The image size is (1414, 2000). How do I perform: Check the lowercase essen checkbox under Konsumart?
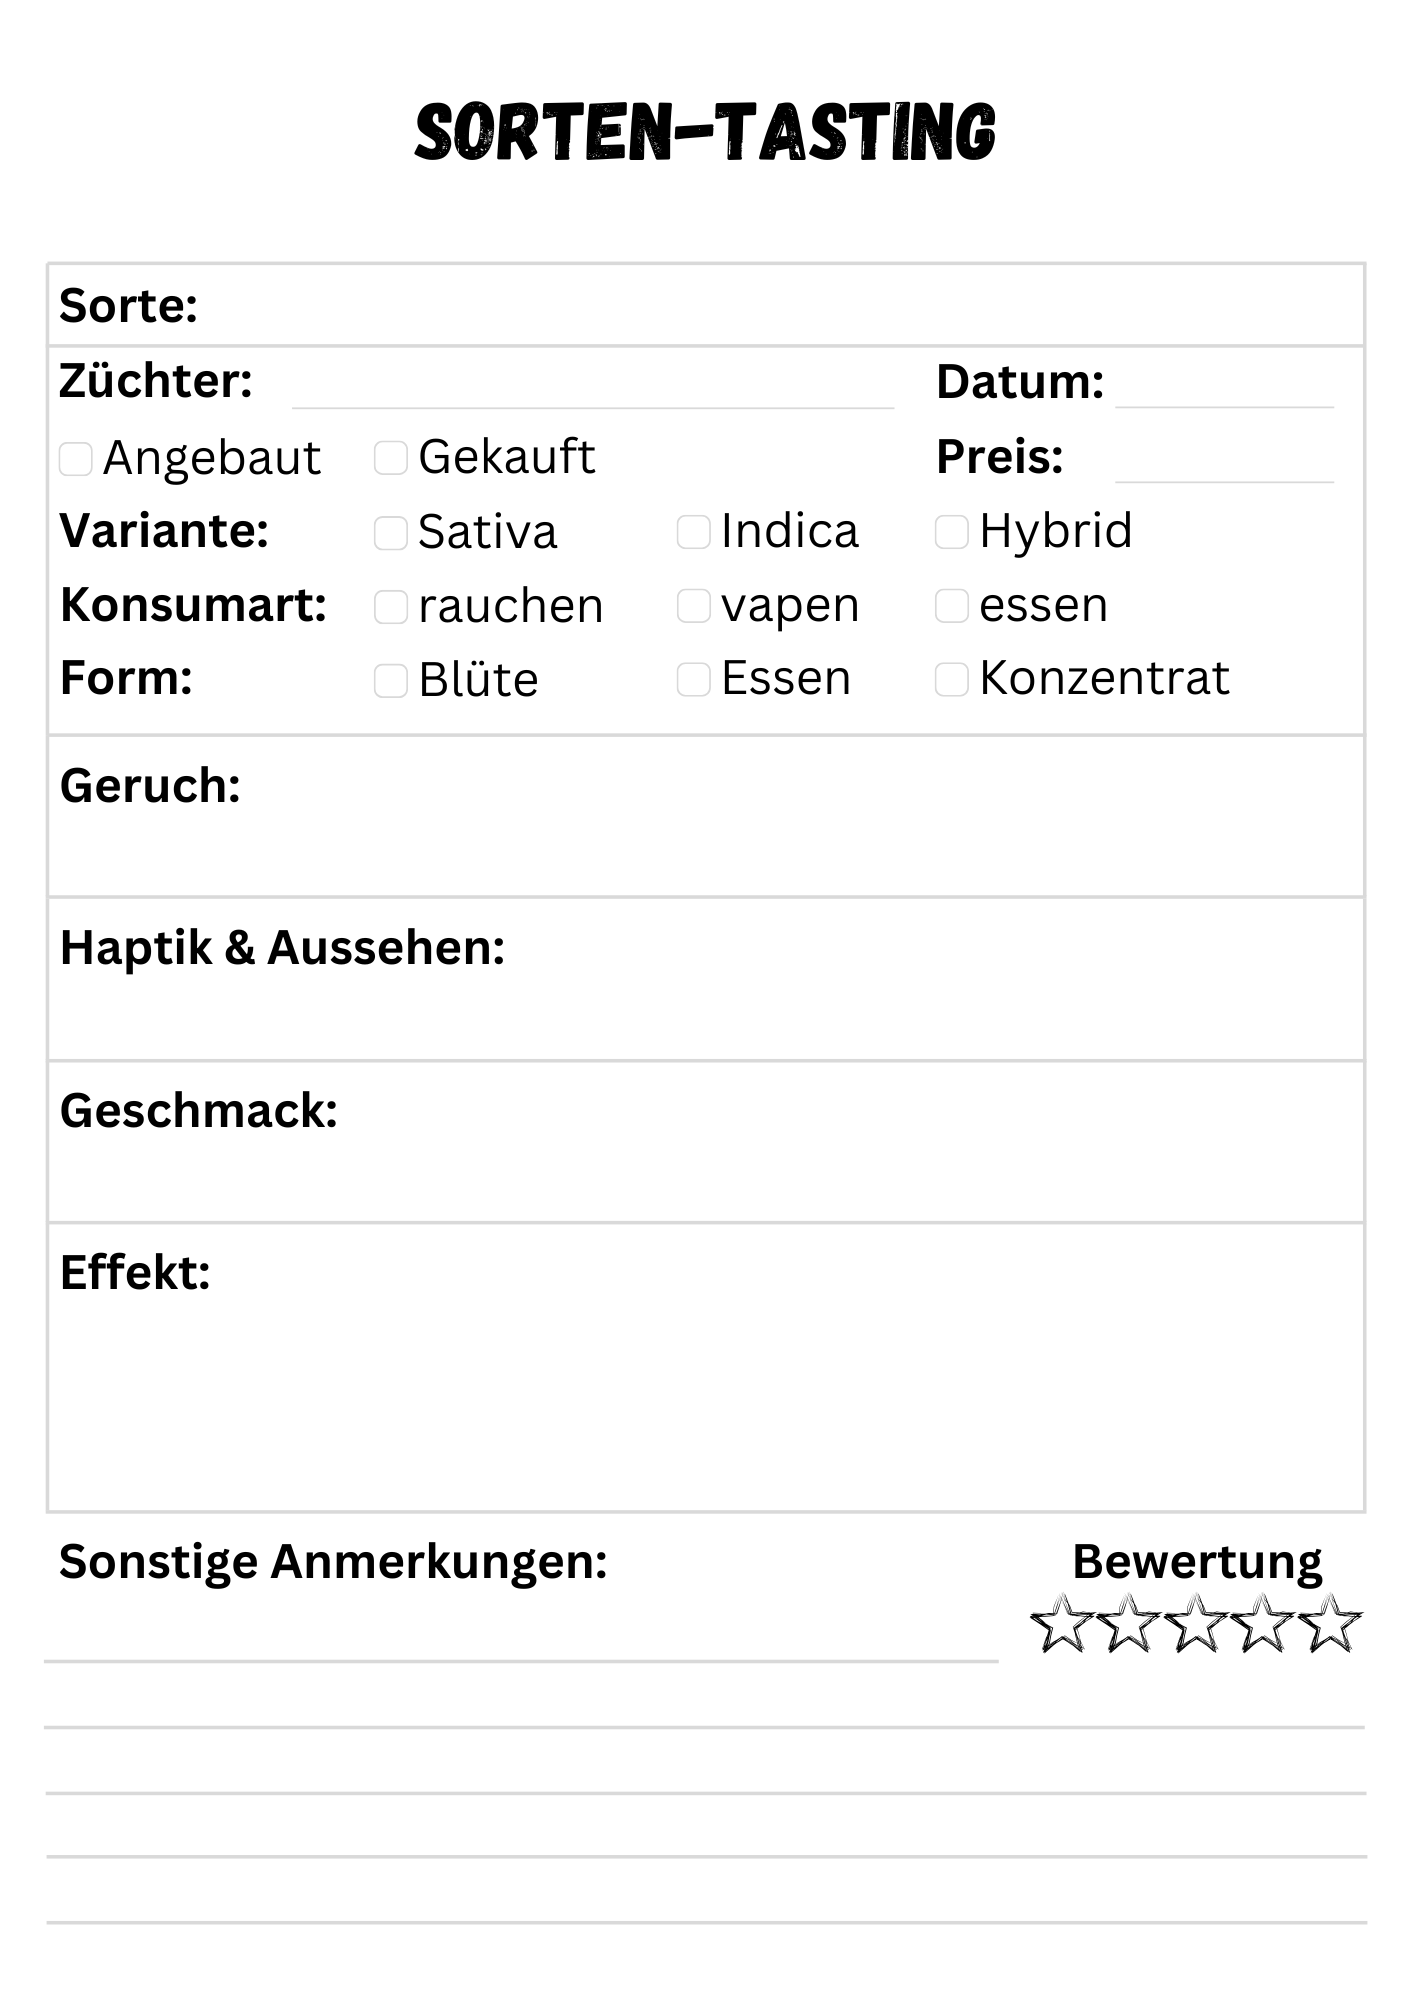(x=952, y=606)
